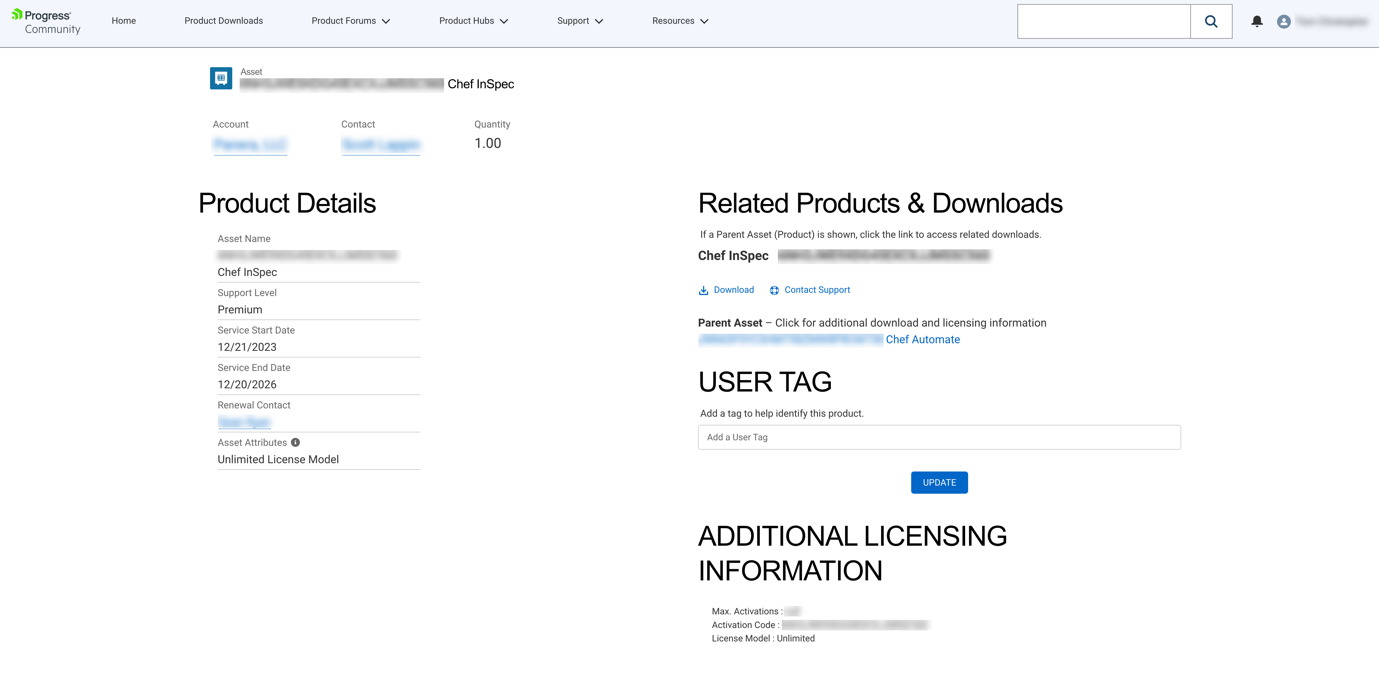This screenshot has width=1384, height=678.
Task: Click the Contact Support icon
Action: tap(774, 290)
